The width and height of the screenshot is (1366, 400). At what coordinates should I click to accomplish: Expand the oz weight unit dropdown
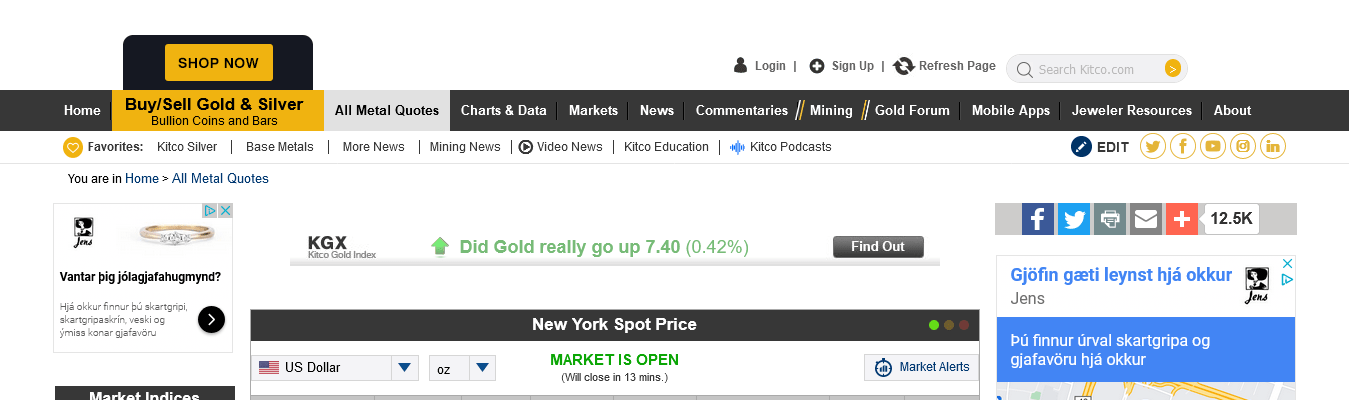pyautogui.click(x=483, y=368)
